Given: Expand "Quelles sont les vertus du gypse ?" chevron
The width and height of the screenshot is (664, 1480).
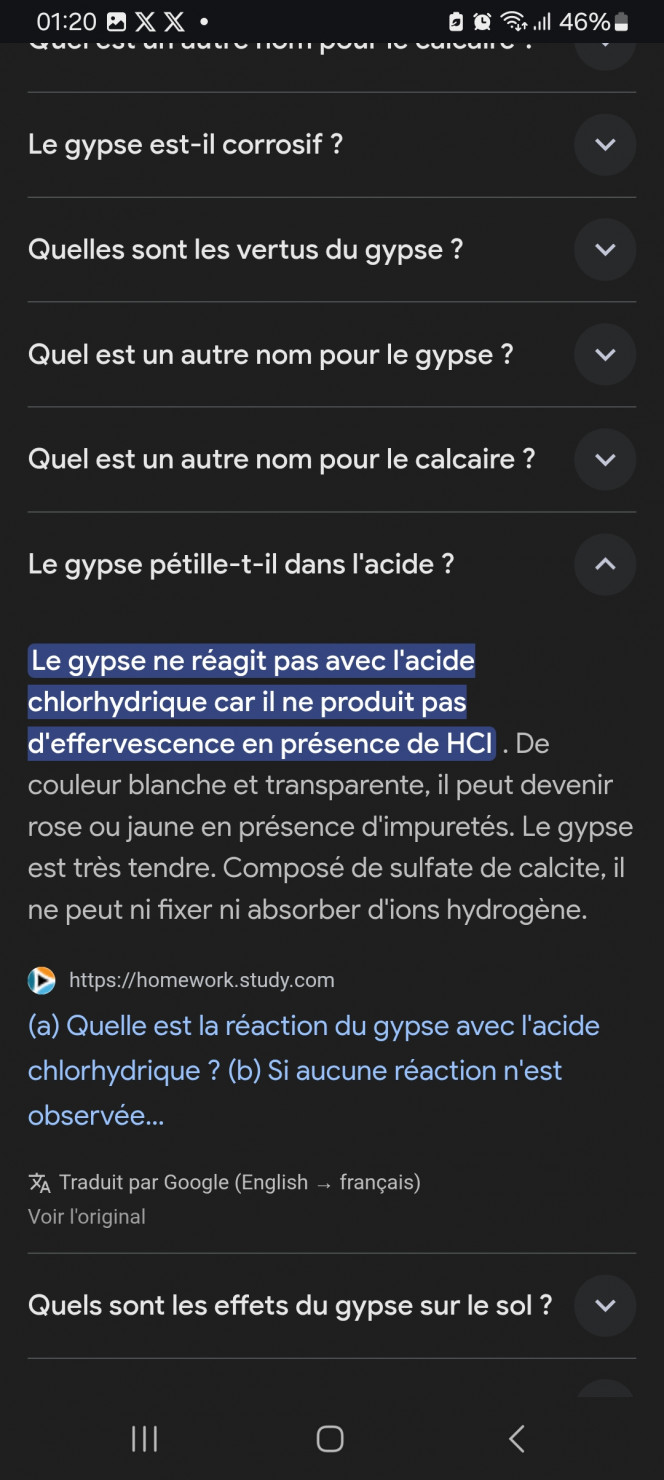Looking at the screenshot, I should [605, 250].
